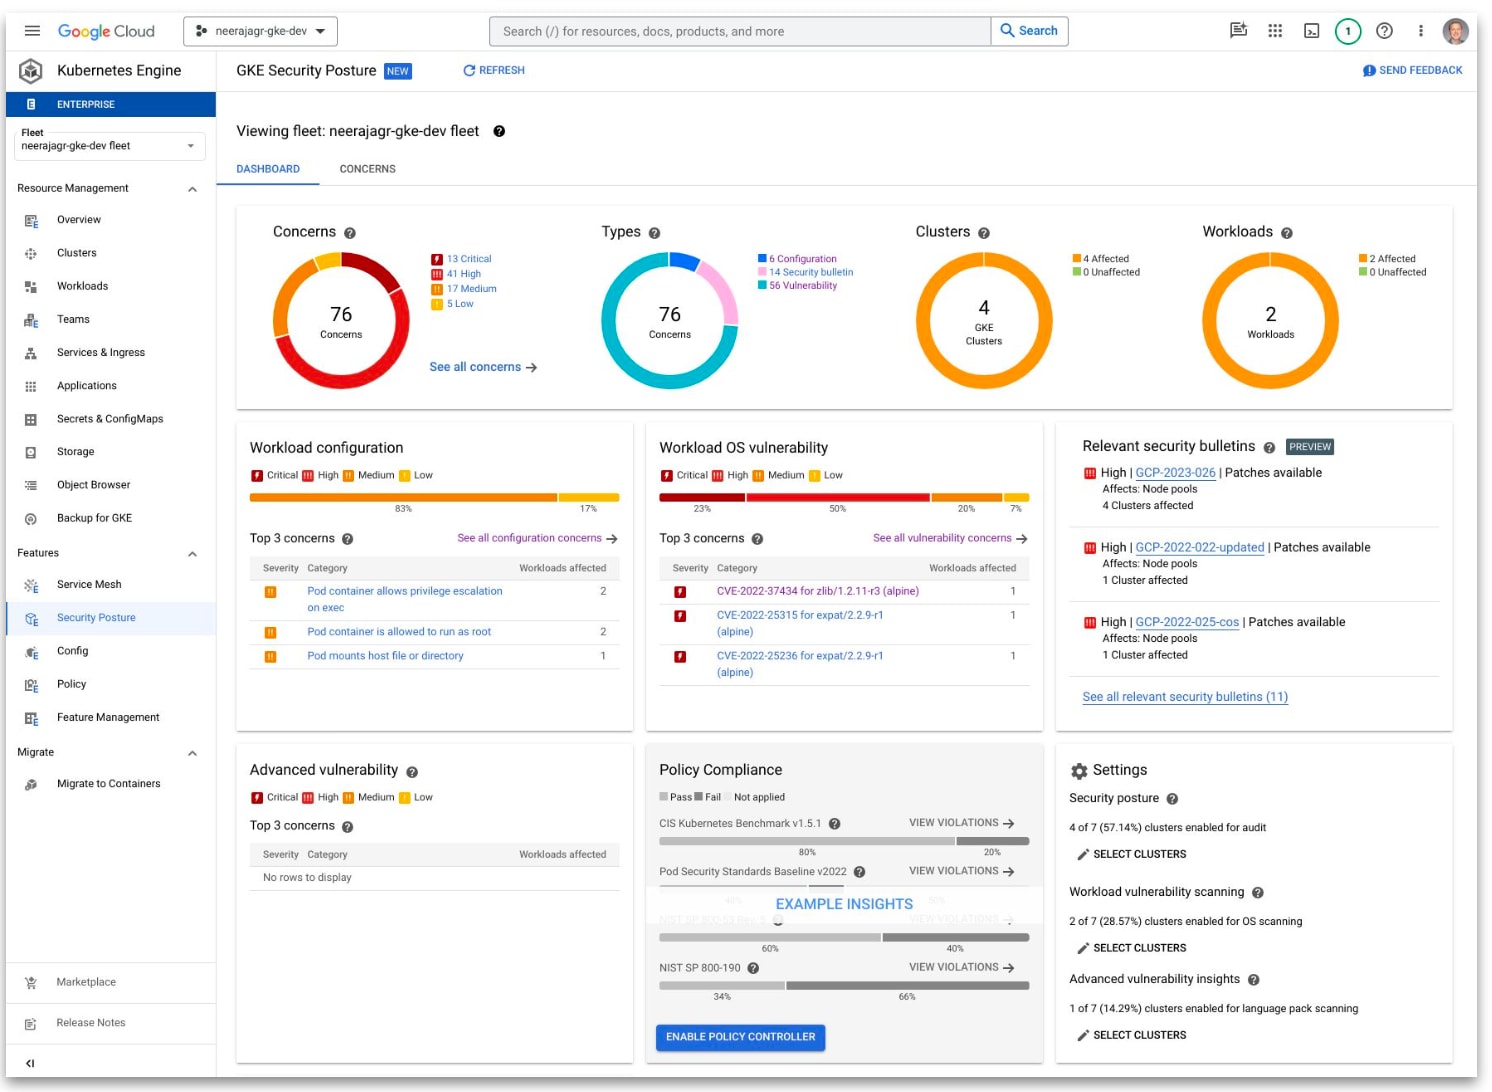
Task: Click the Workloads sidebar icon
Action: pos(31,286)
